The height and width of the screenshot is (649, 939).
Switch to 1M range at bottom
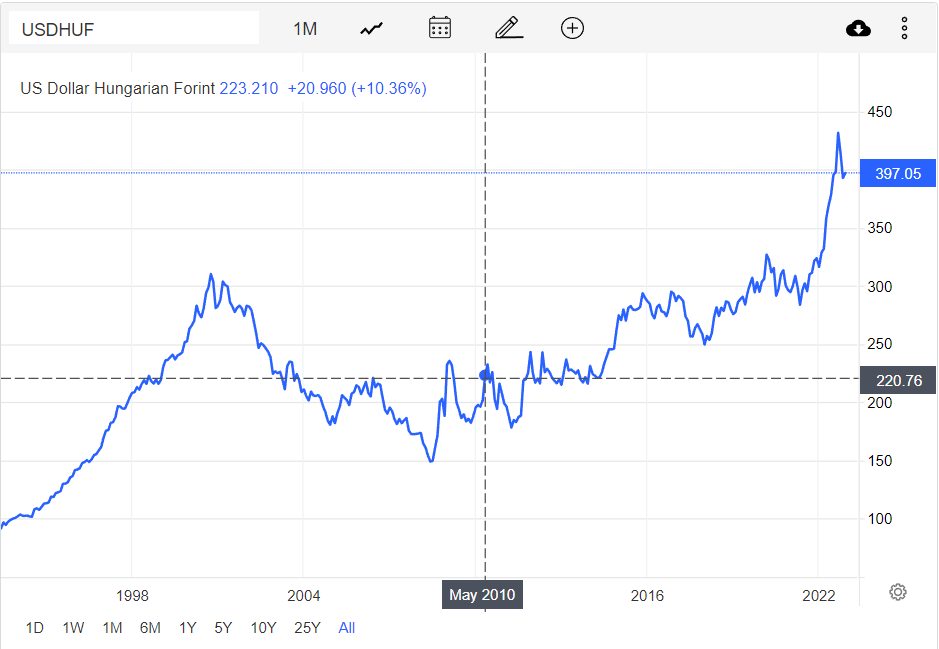pyautogui.click(x=112, y=627)
